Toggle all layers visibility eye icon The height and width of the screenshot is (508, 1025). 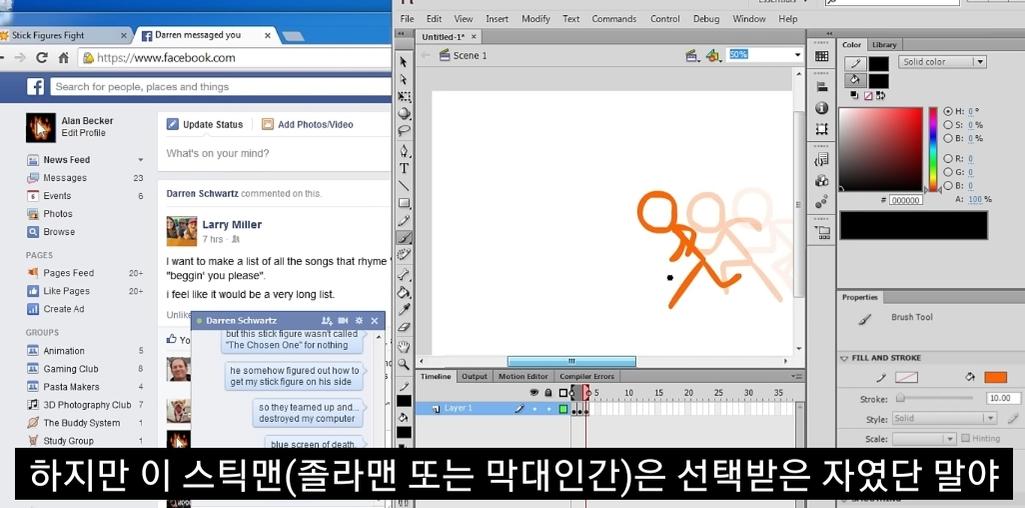(534, 393)
